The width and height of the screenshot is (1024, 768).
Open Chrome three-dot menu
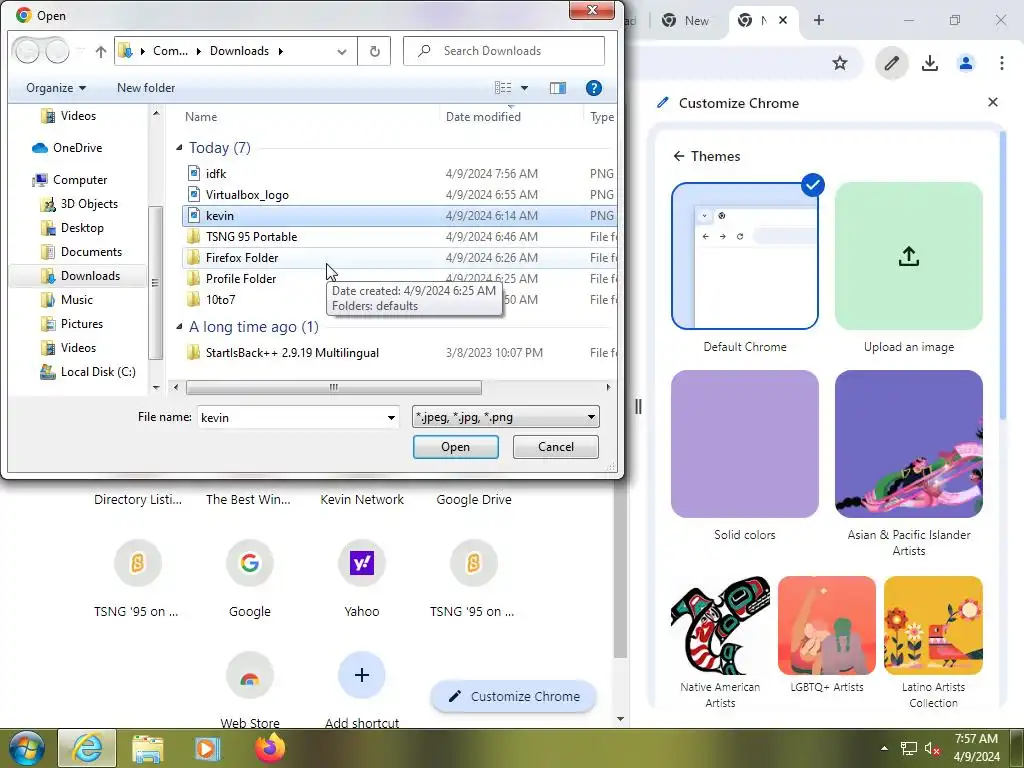(x=1001, y=63)
